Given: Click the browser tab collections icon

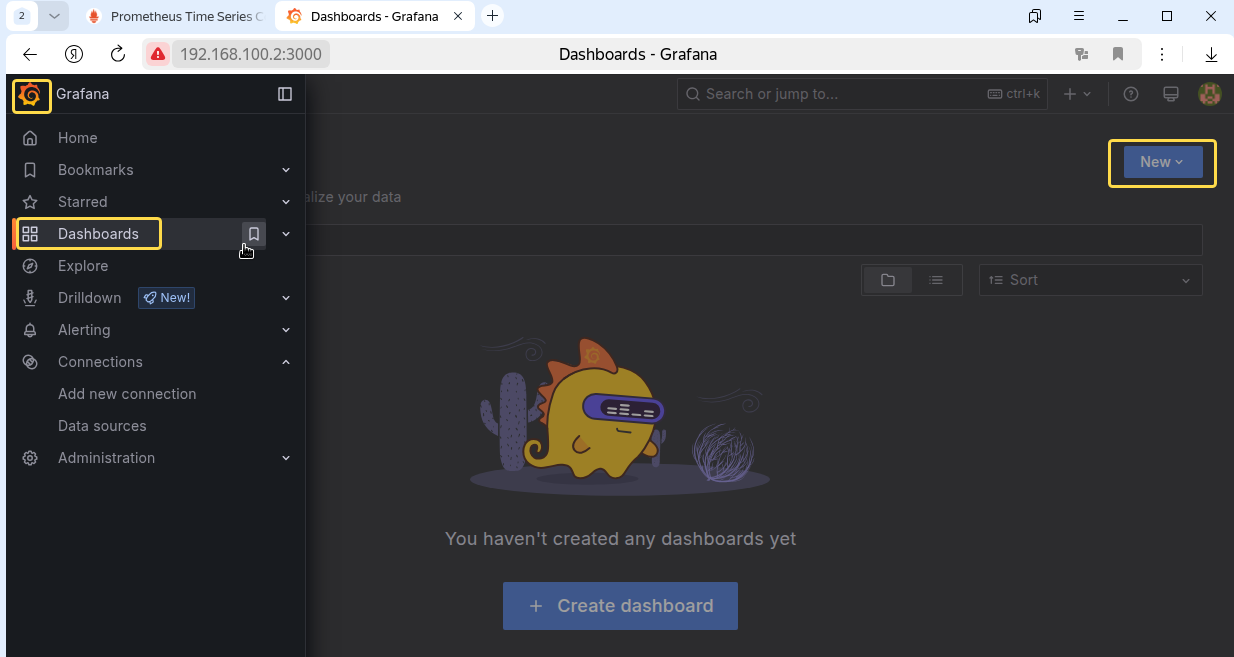Looking at the screenshot, I should pyautogui.click(x=1035, y=16).
